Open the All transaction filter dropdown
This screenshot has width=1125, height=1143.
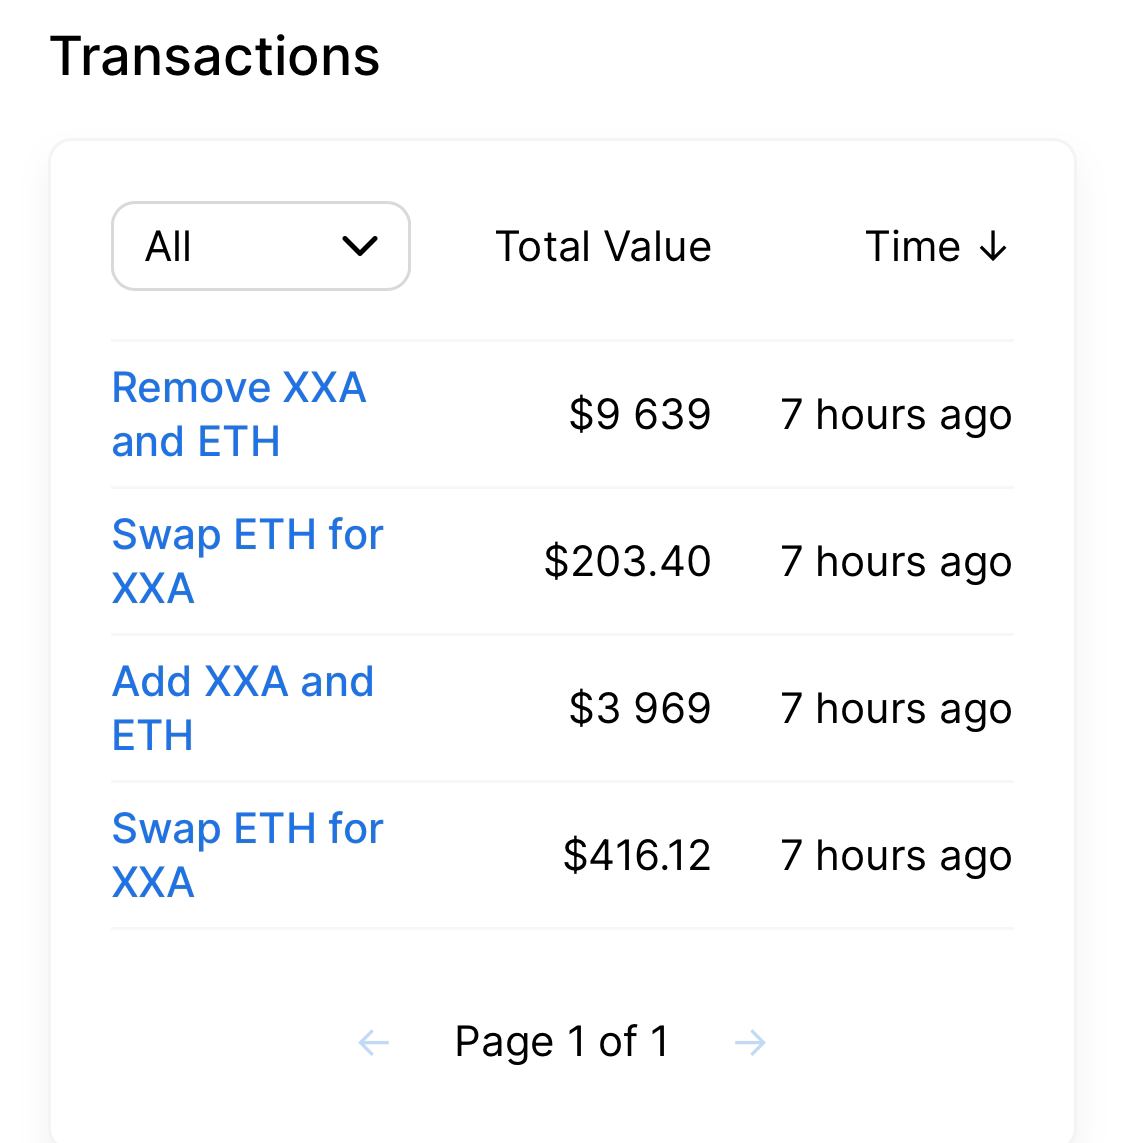(x=260, y=246)
